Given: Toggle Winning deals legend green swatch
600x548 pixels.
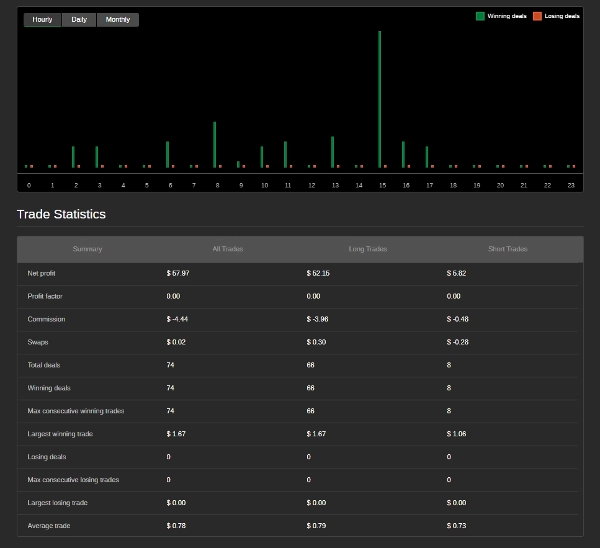Looking at the screenshot, I should tap(480, 16).
